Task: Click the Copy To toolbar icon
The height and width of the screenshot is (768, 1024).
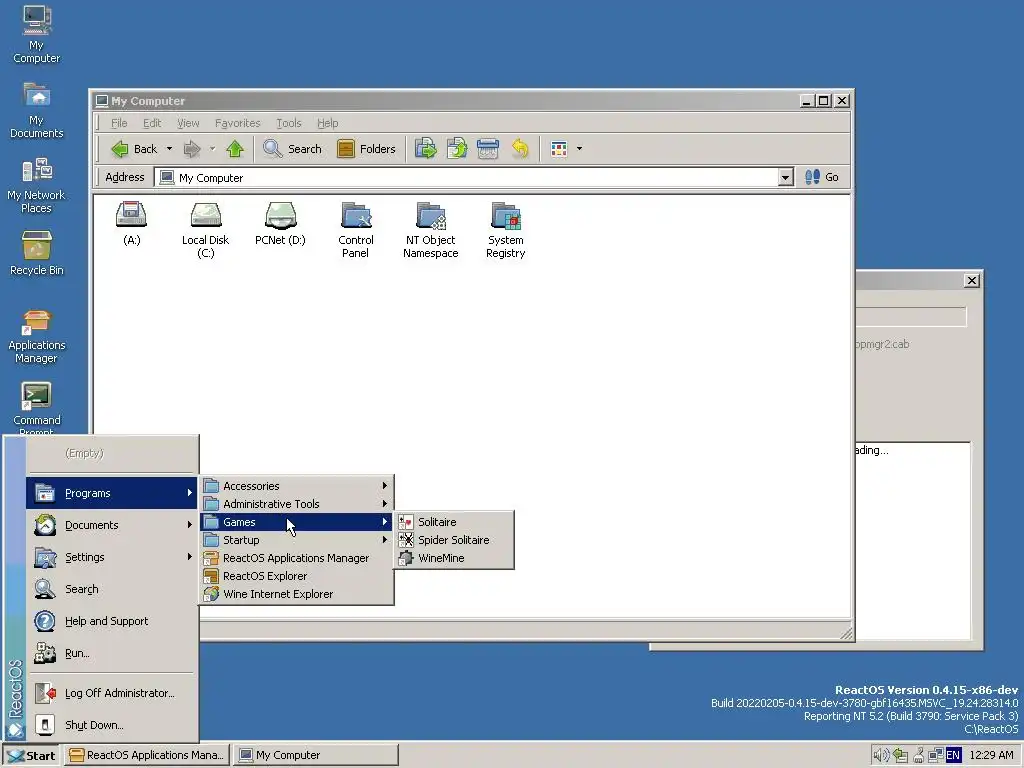Action: pyautogui.click(x=457, y=149)
